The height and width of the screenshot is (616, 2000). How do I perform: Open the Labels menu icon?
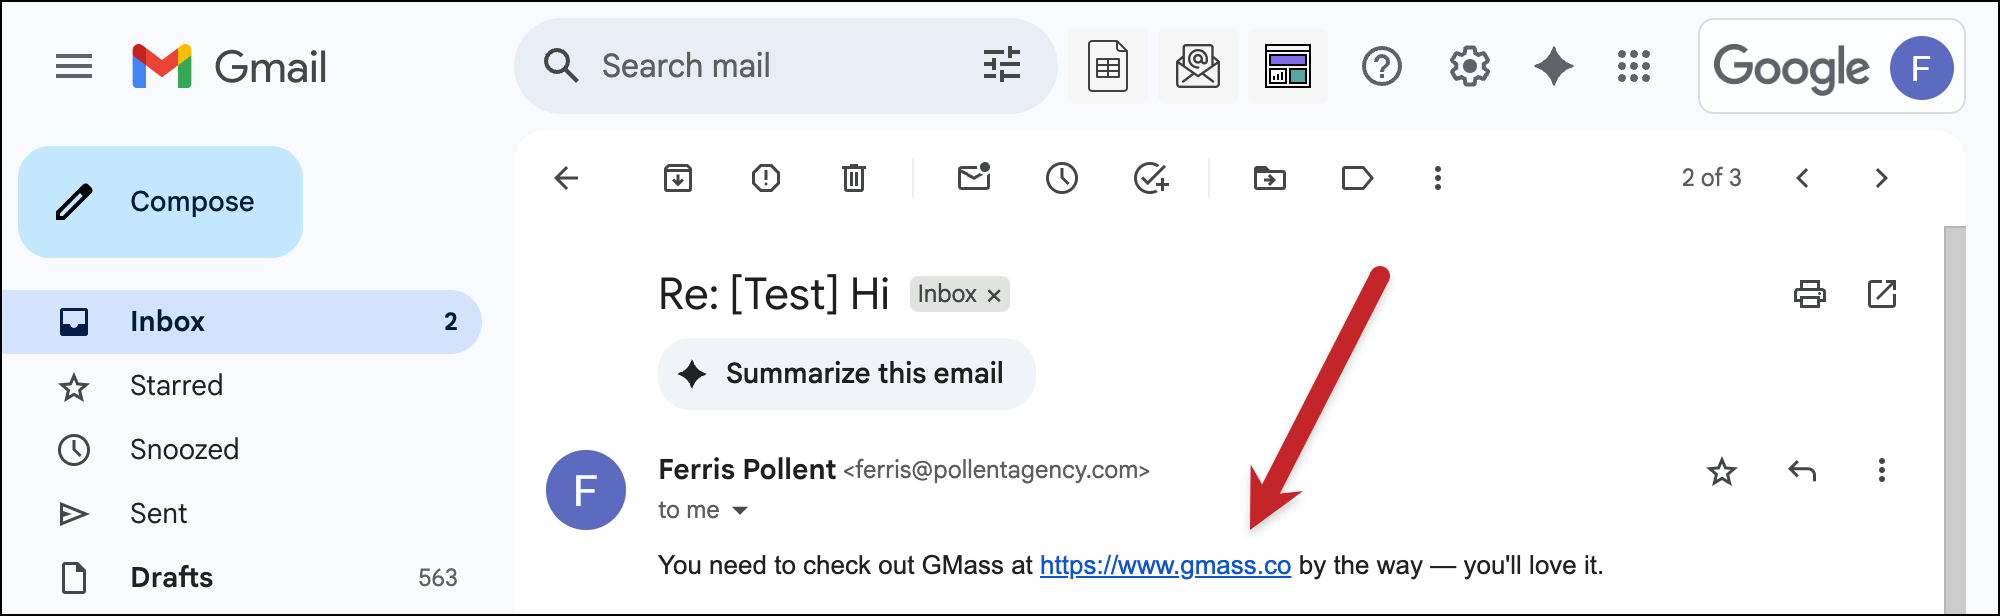(1357, 178)
